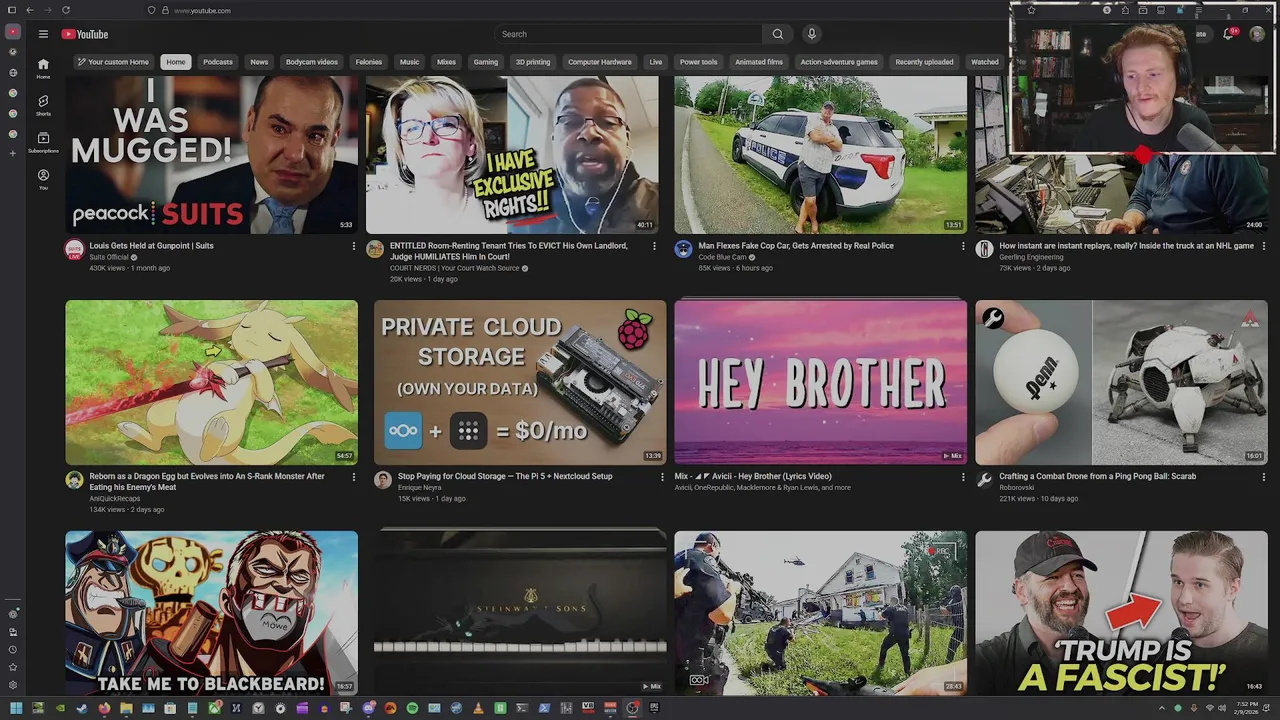This screenshot has height=720, width=1280.
Task: Start voice search with the microphone icon
Action: (812, 34)
